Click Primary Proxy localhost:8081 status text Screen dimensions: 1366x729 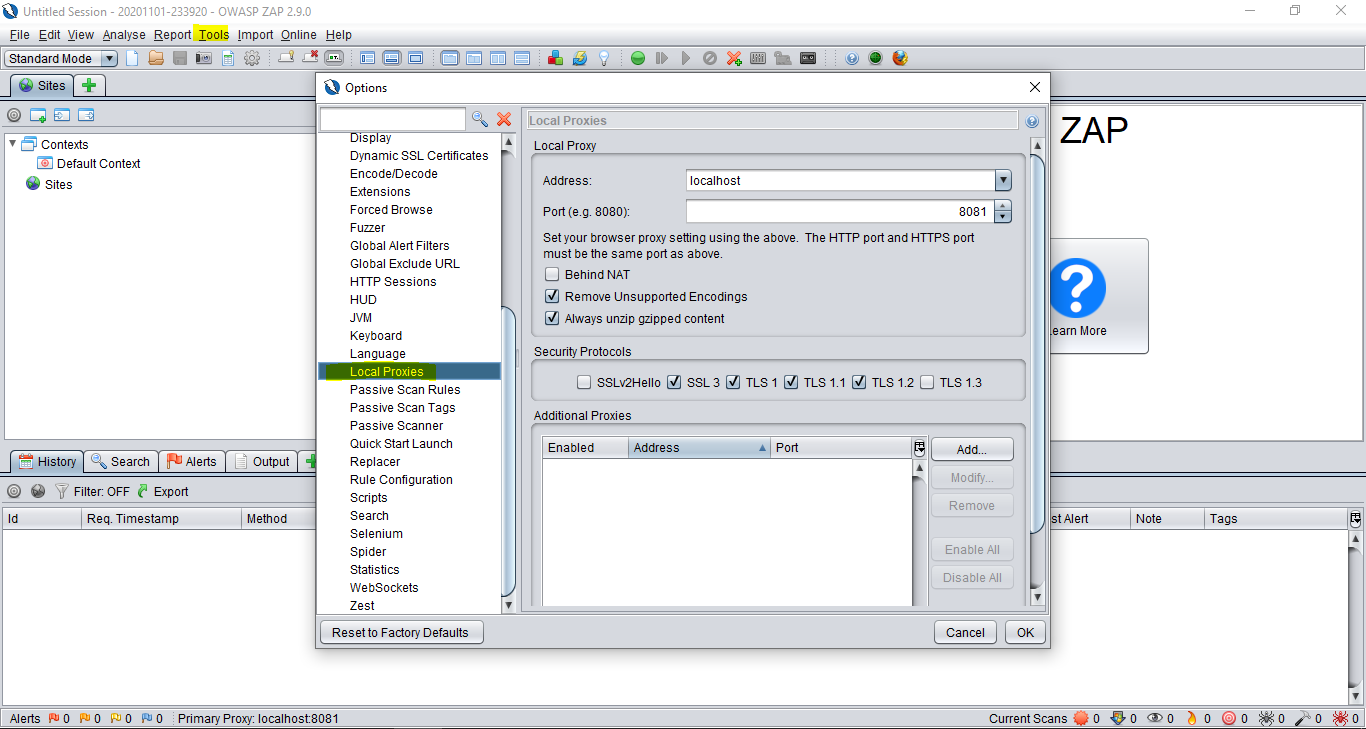[258, 718]
